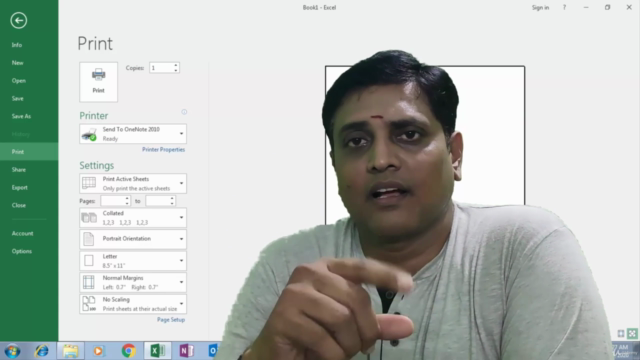Open File Explorer from taskbar
The width and height of the screenshot is (640, 360).
[x=70, y=351]
